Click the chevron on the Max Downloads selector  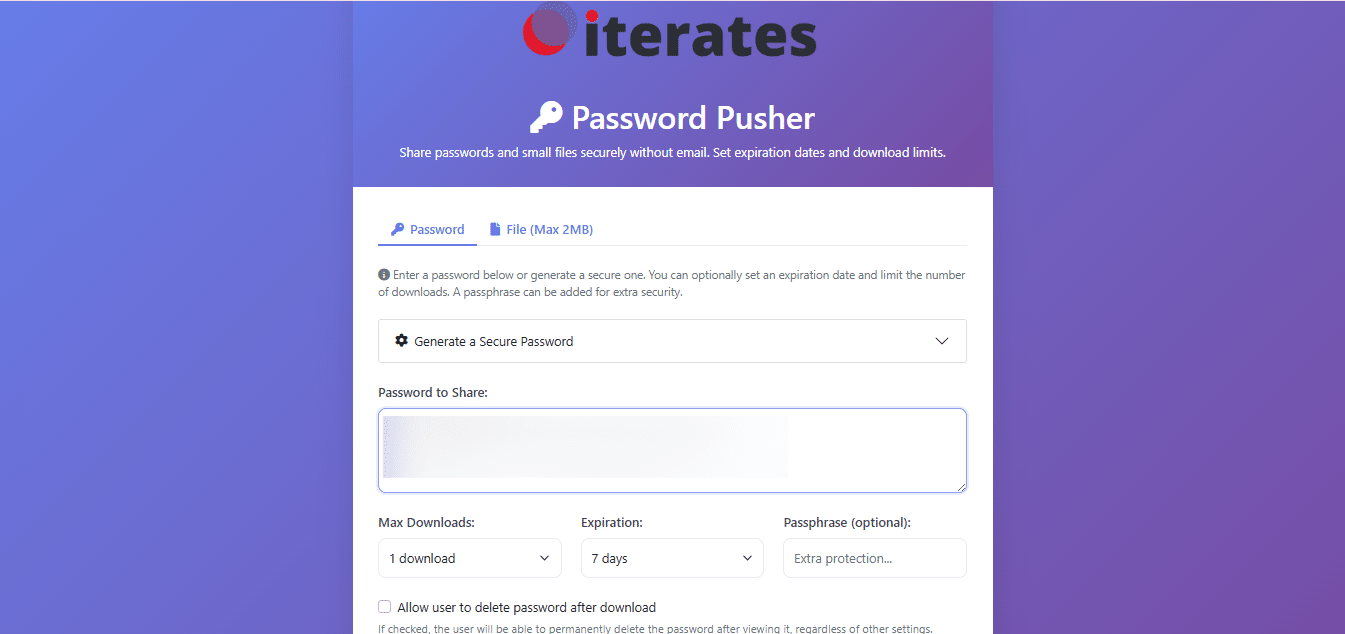544,558
